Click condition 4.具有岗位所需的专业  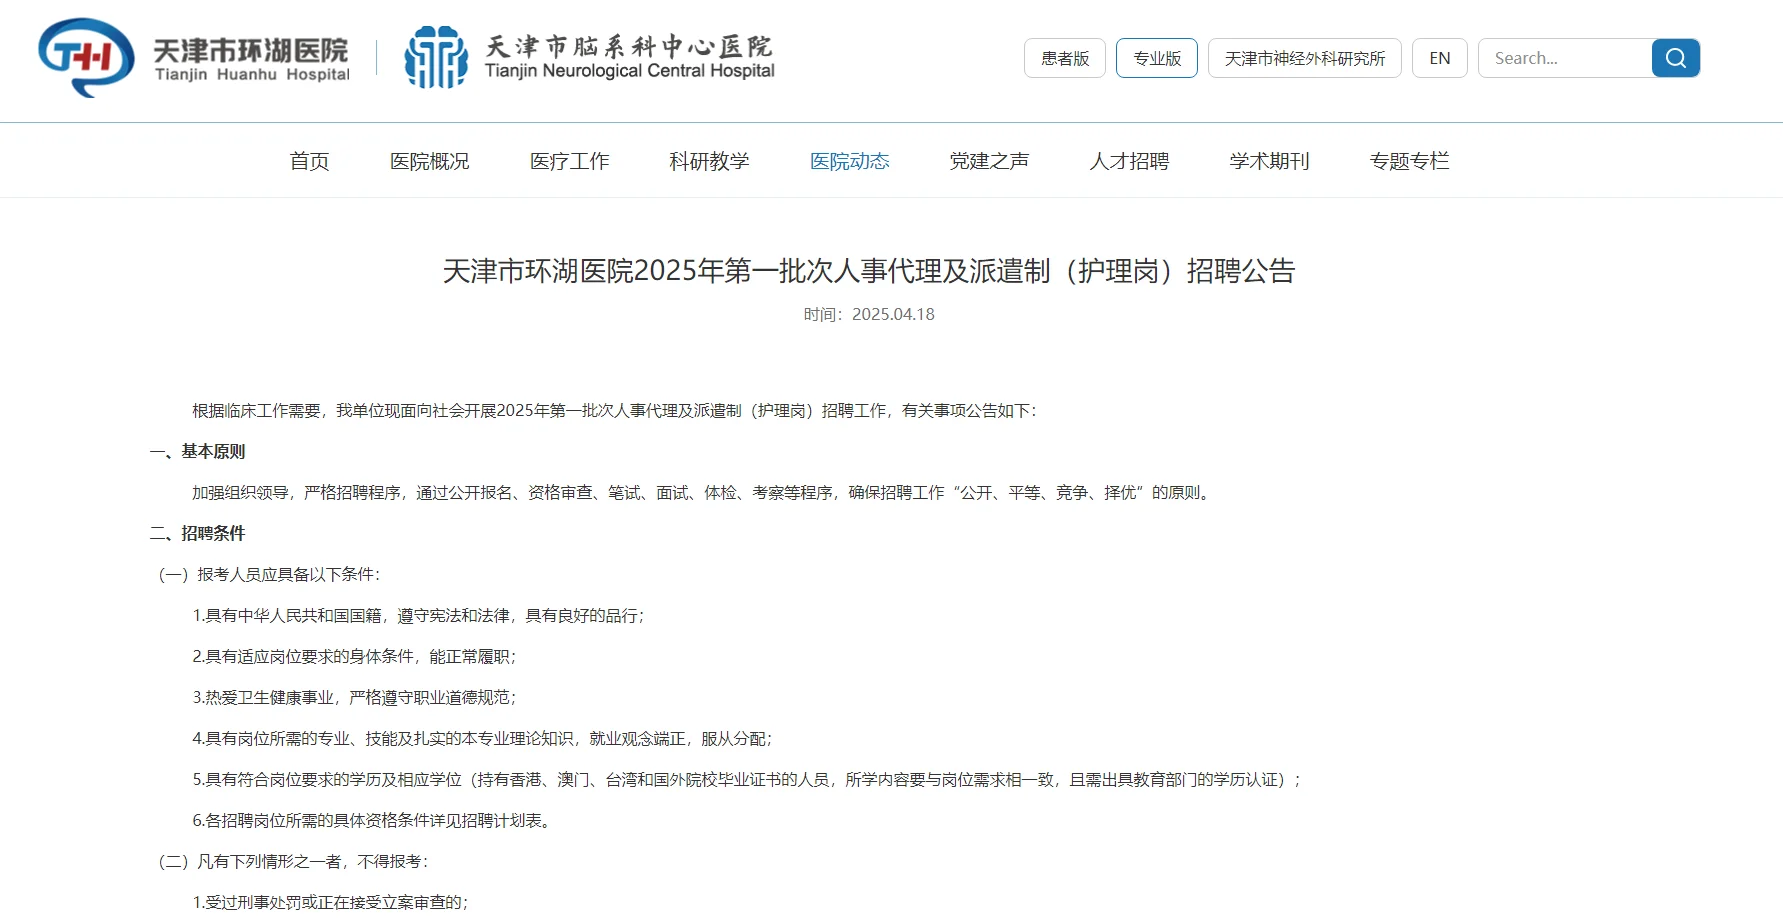(x=483, y=739)
